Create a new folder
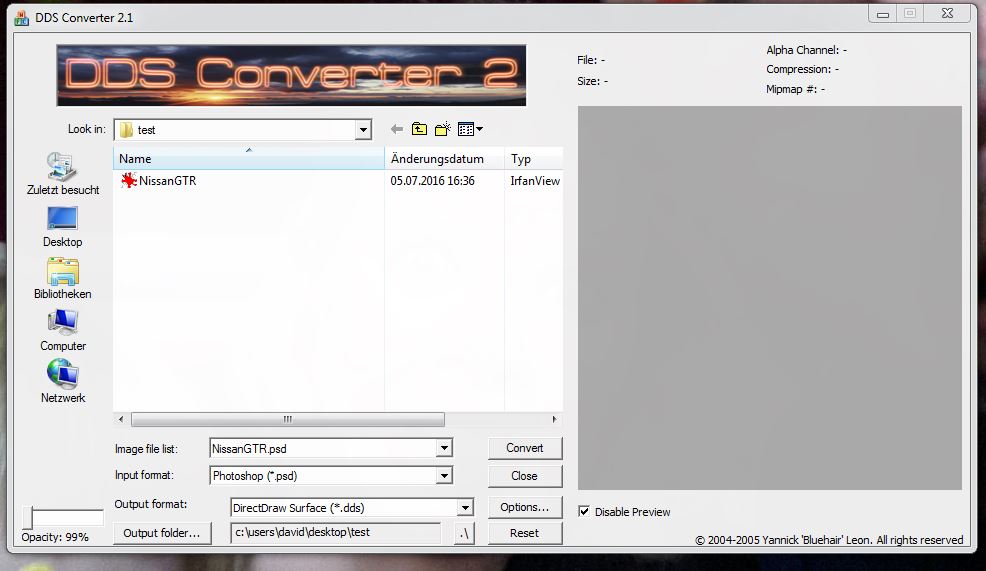This screenshot has height=571, width=986. pyautogui.click(x=443, y=129)
